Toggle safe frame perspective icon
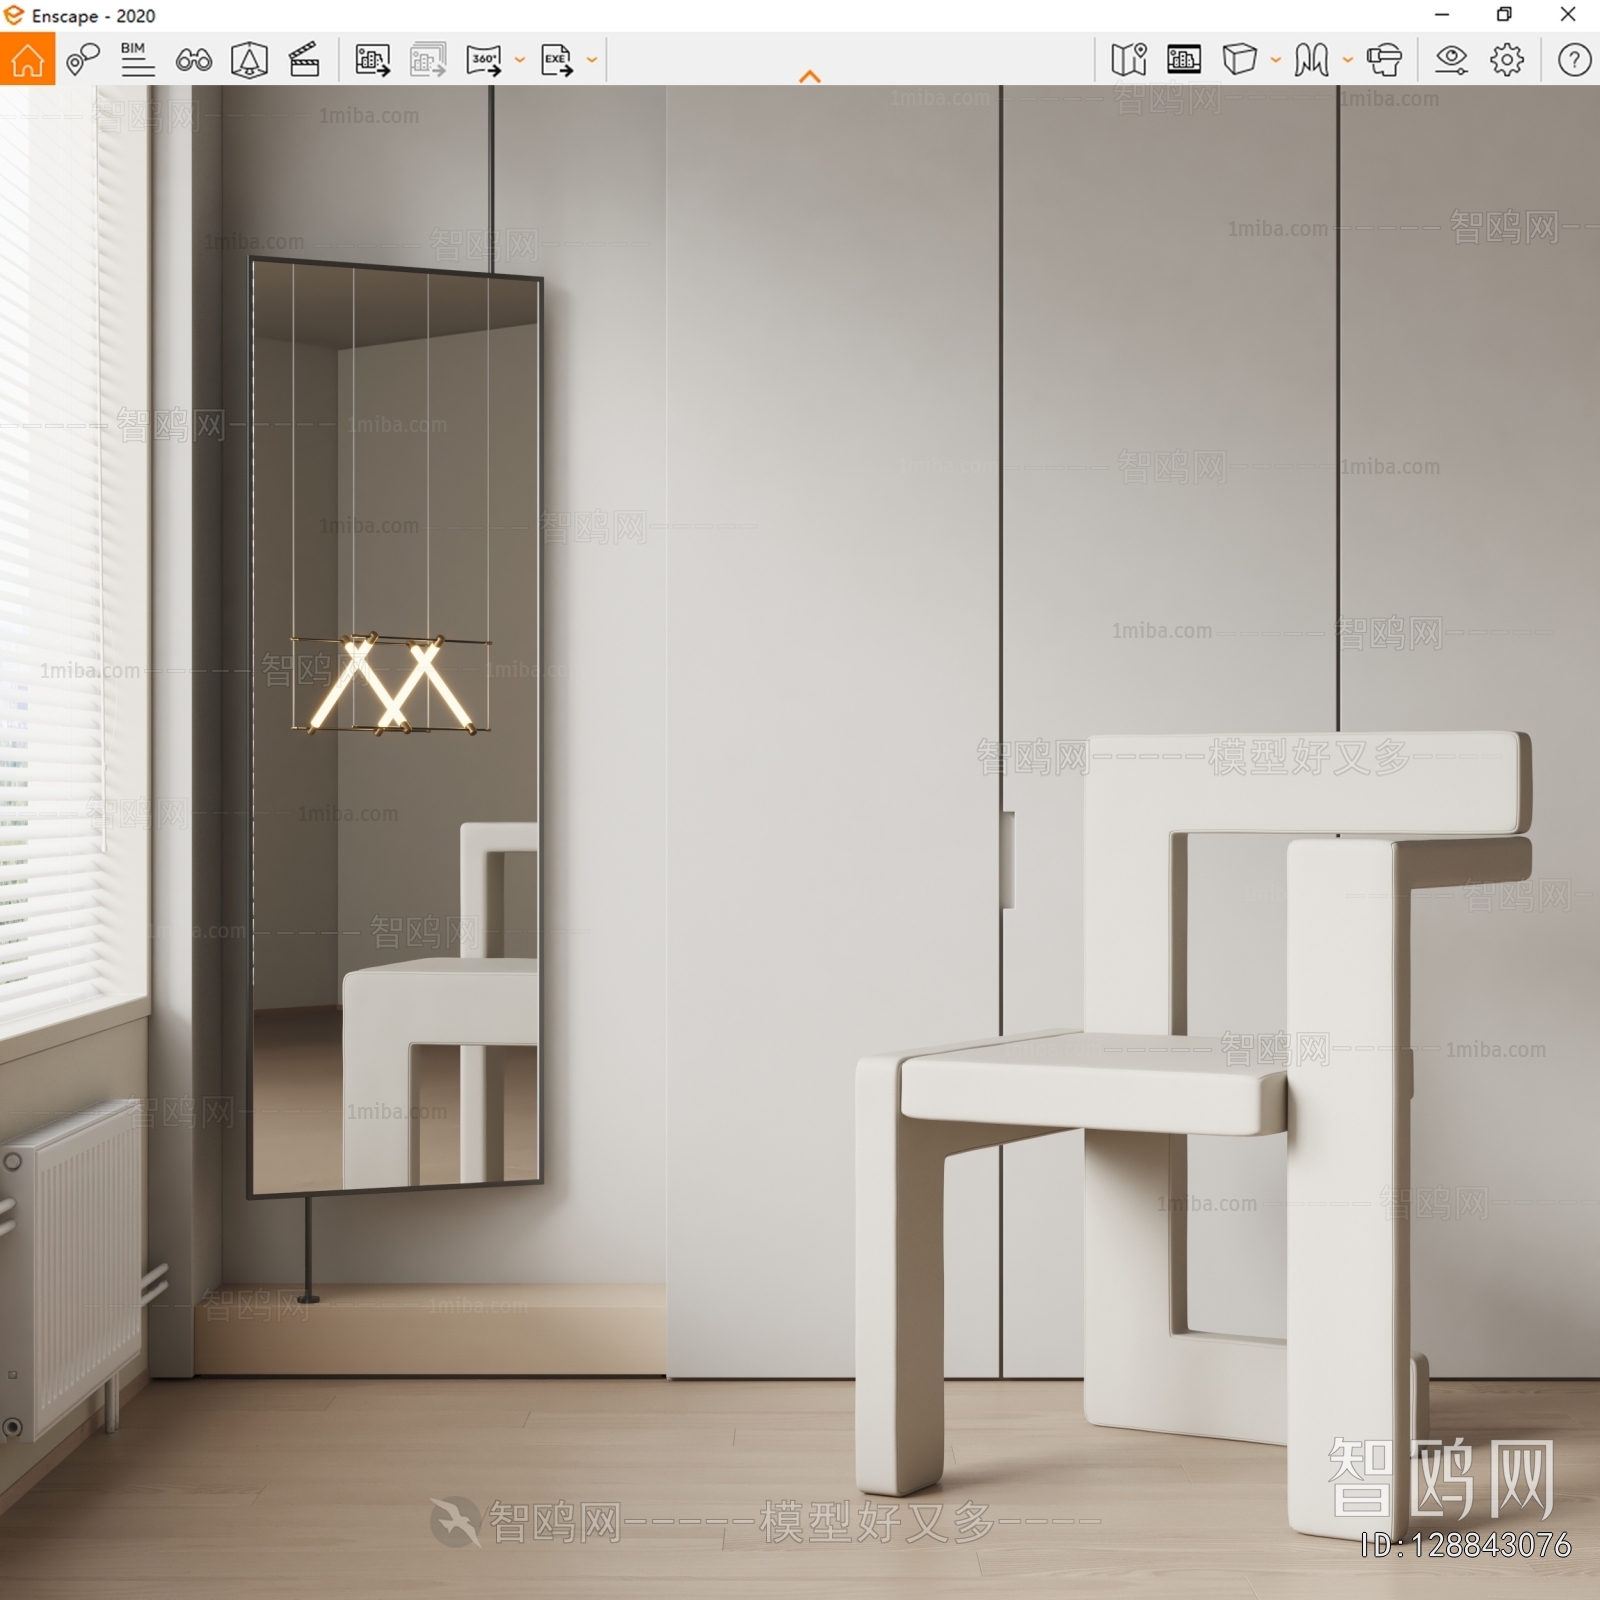The image size is (1600, 1600). tap(249, 60)
